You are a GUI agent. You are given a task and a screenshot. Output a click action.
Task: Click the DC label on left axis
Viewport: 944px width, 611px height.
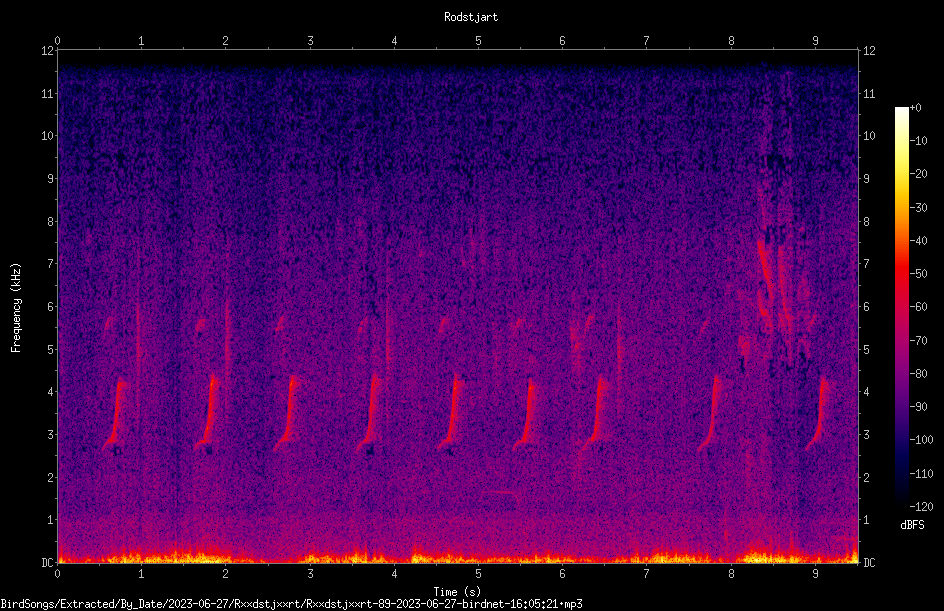48,562
